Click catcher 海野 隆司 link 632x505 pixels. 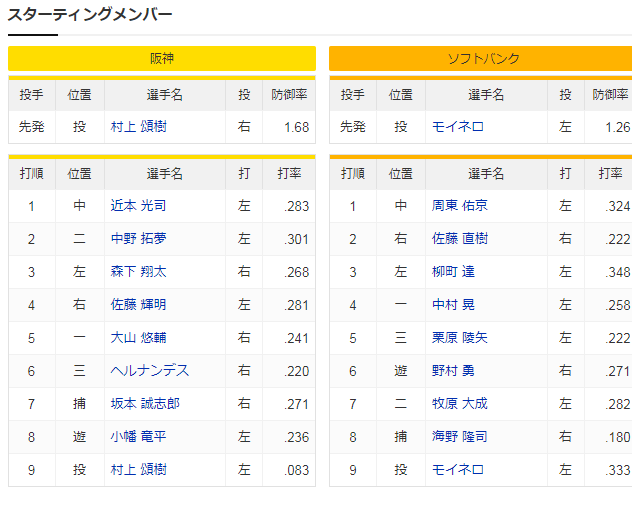click(x=459, y=437)
